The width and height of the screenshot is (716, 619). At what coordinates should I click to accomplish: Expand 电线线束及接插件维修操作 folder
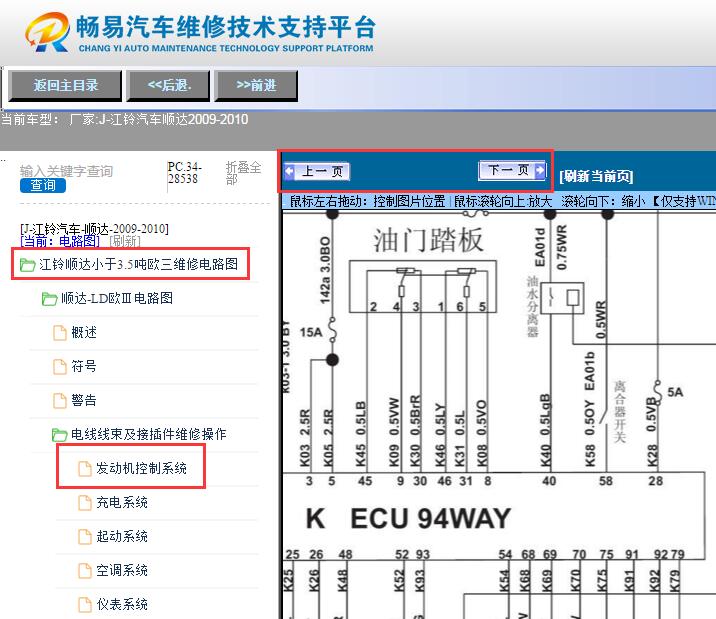point(148,434)
